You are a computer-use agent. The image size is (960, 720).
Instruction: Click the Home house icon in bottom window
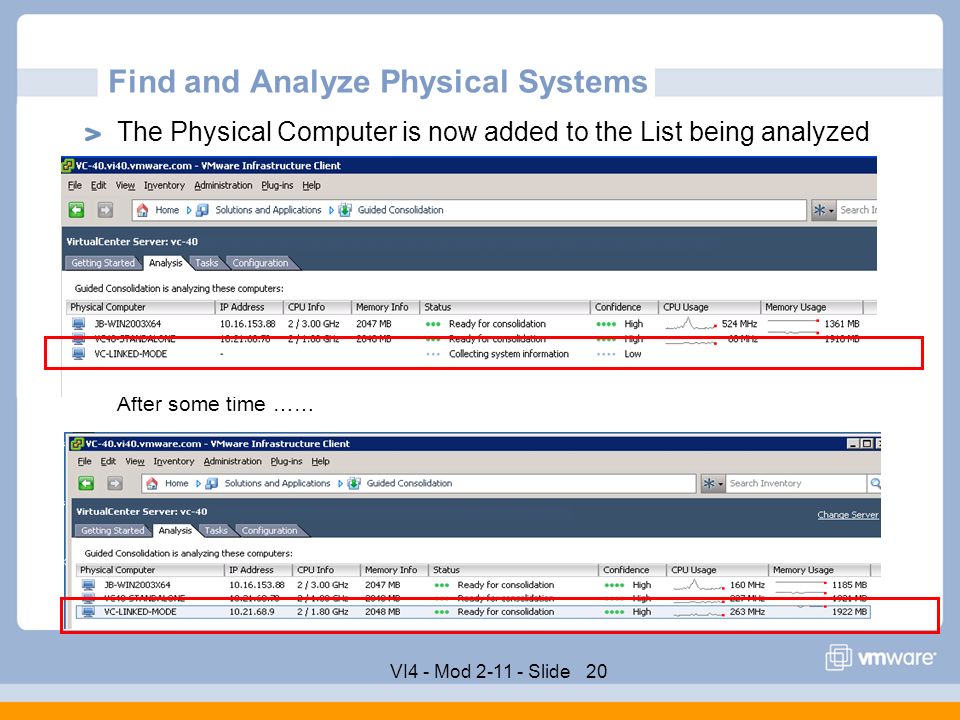coord(152,483)
